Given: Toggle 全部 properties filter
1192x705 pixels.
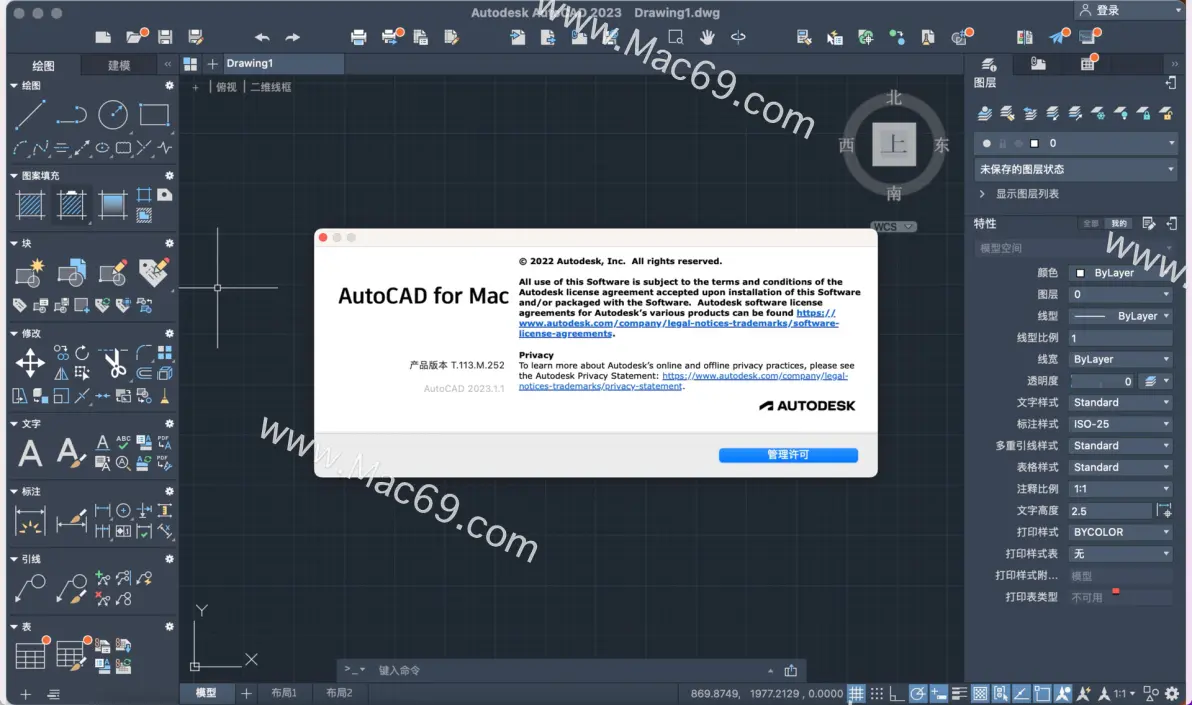Looking at the screenshot, I should (x=1091, y=224).
